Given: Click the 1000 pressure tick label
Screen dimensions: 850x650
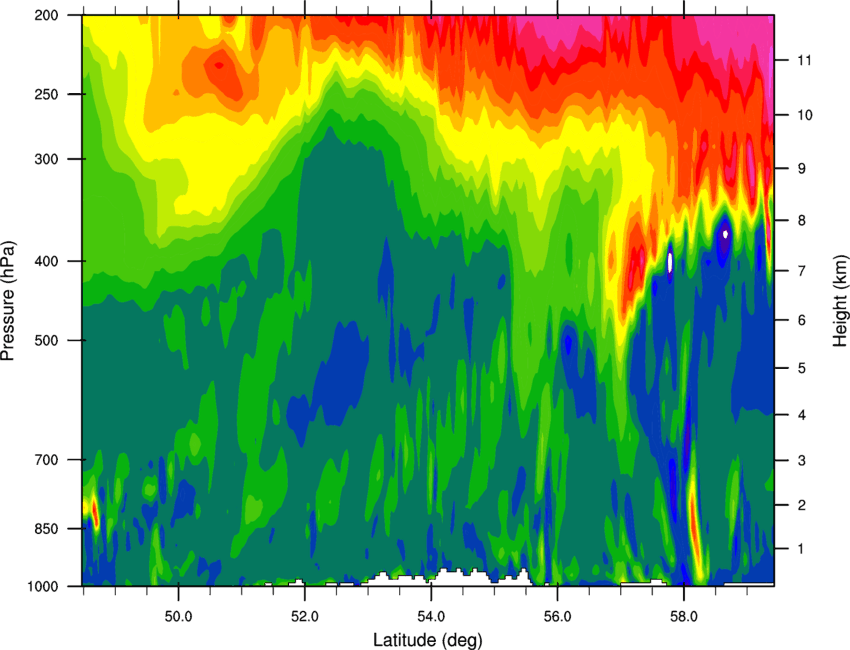Looking at the screenshot, I should point(43,586).
